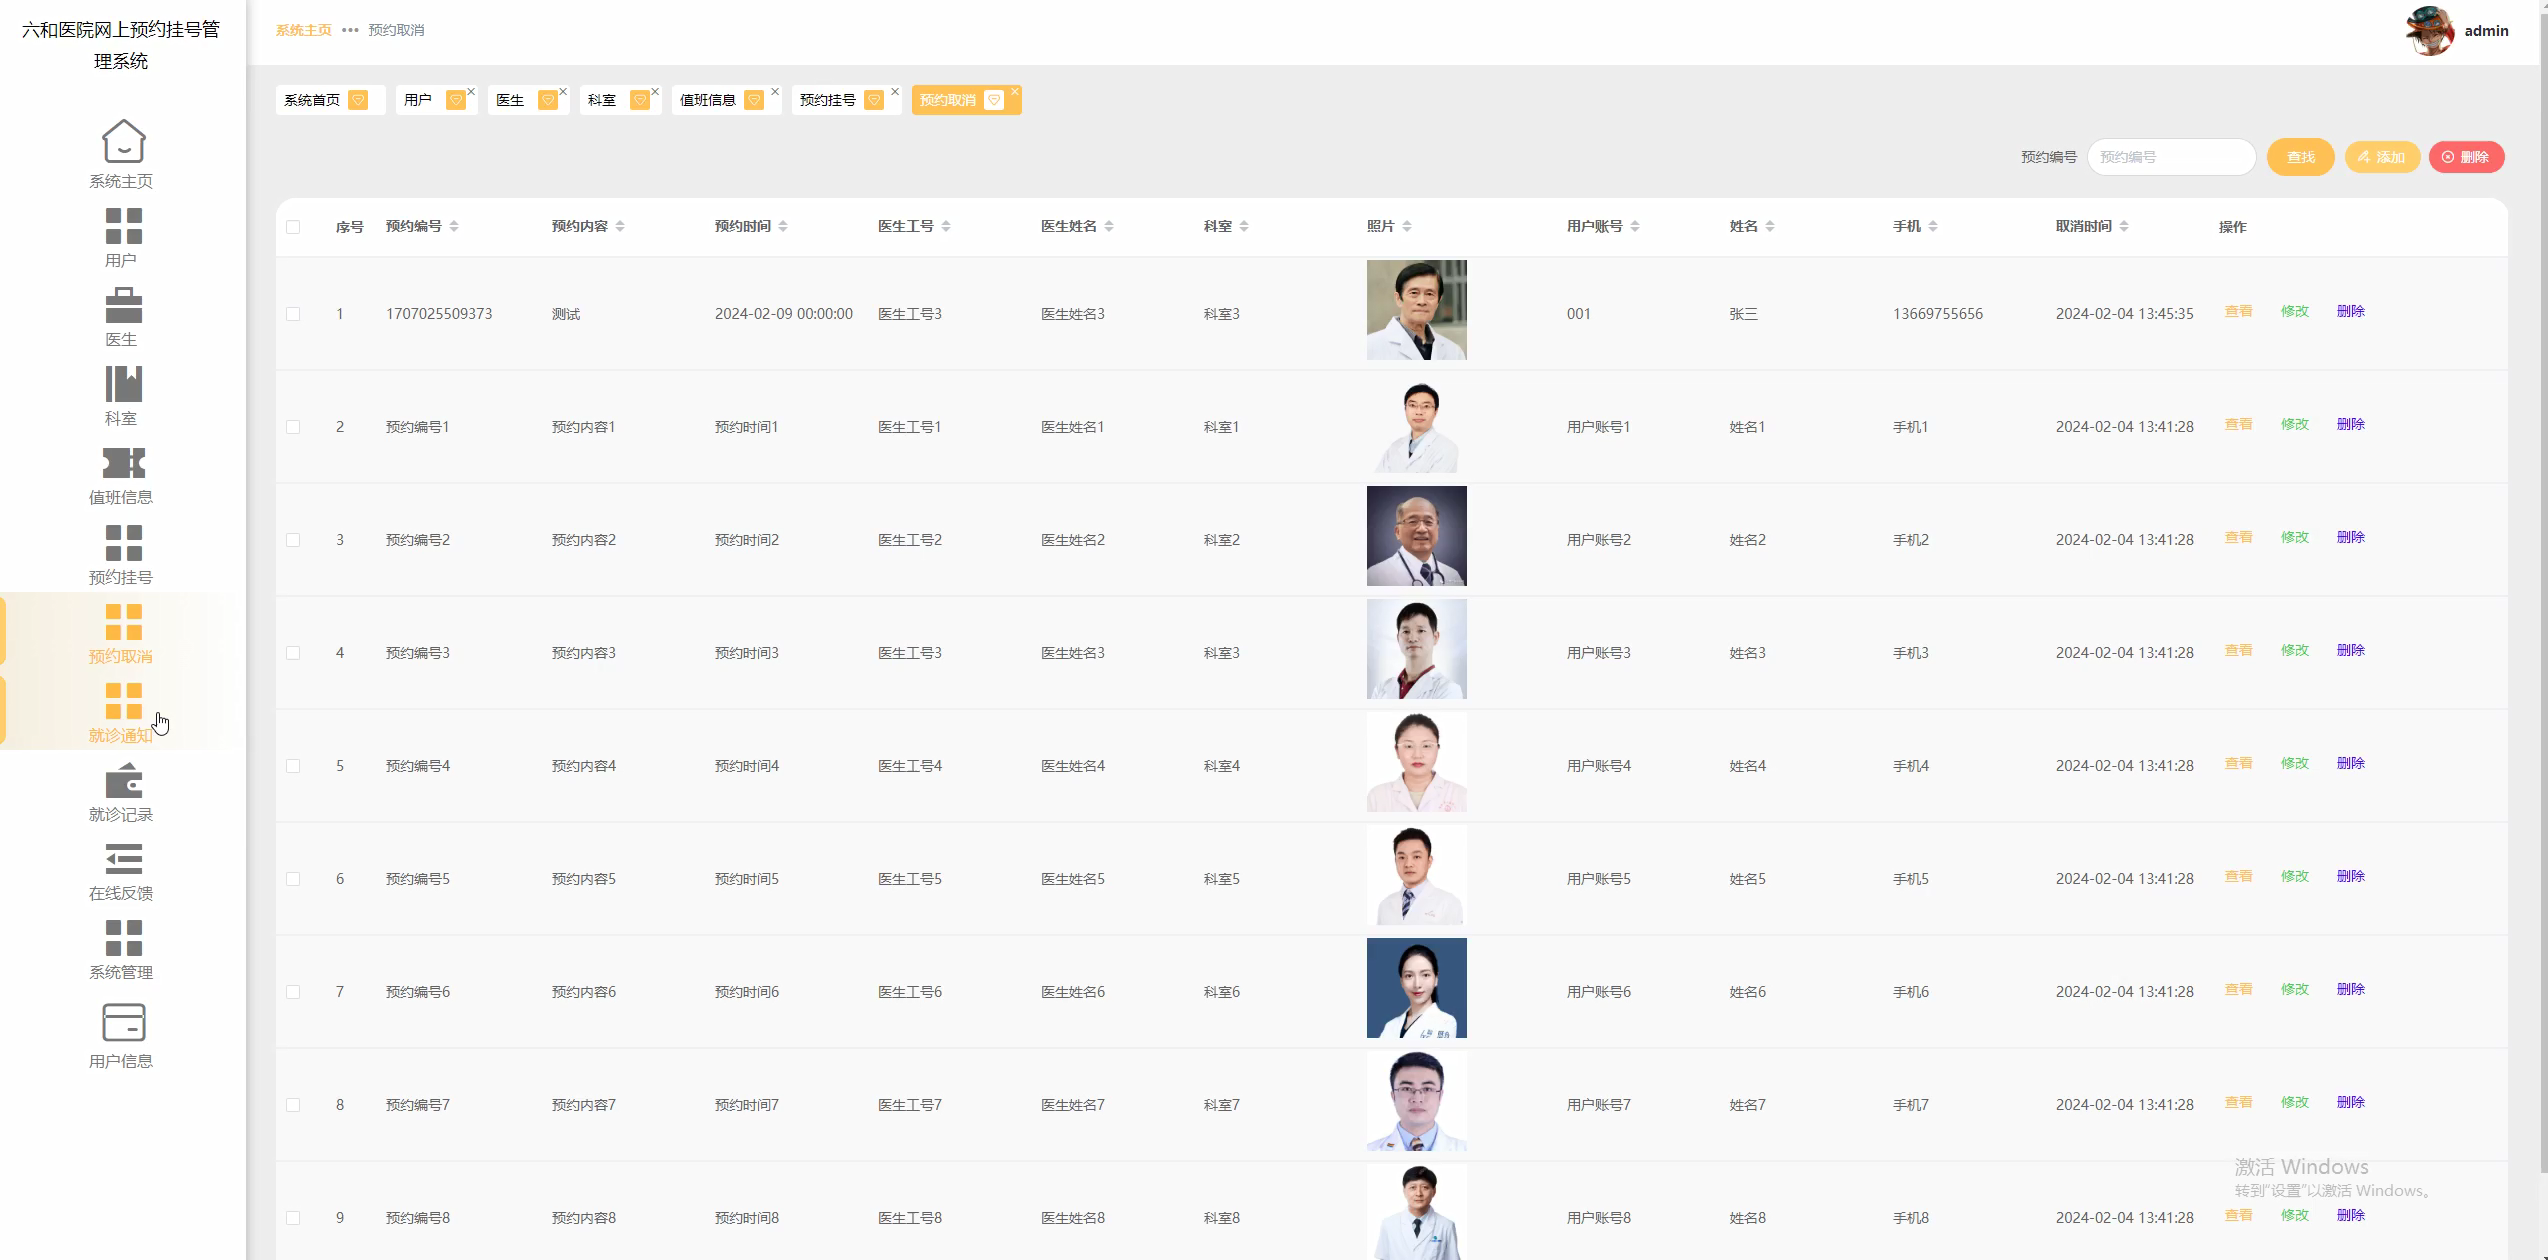Close the 科室 tab
2548x1260 pixels.
[x=655, y=91]
